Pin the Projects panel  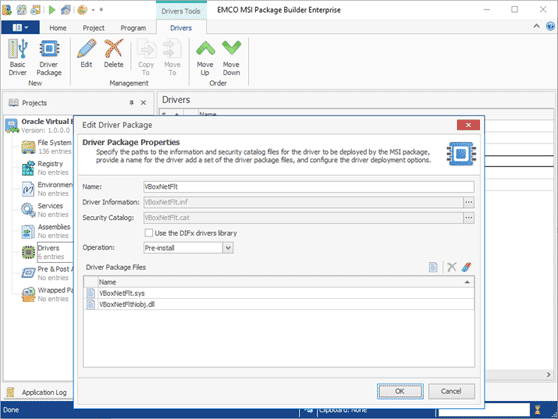click(x=131, y=103)
